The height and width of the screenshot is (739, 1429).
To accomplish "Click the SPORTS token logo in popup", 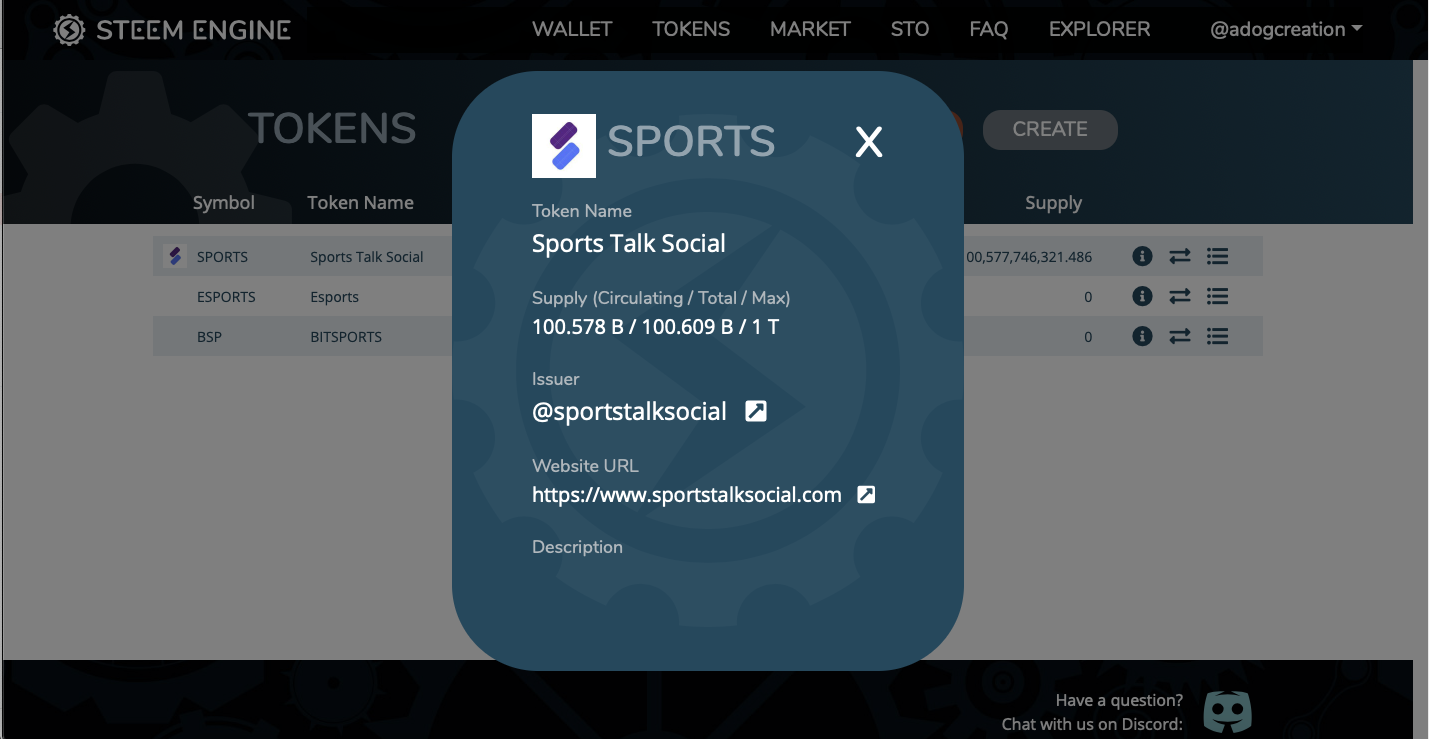I will tap(564, 146).
